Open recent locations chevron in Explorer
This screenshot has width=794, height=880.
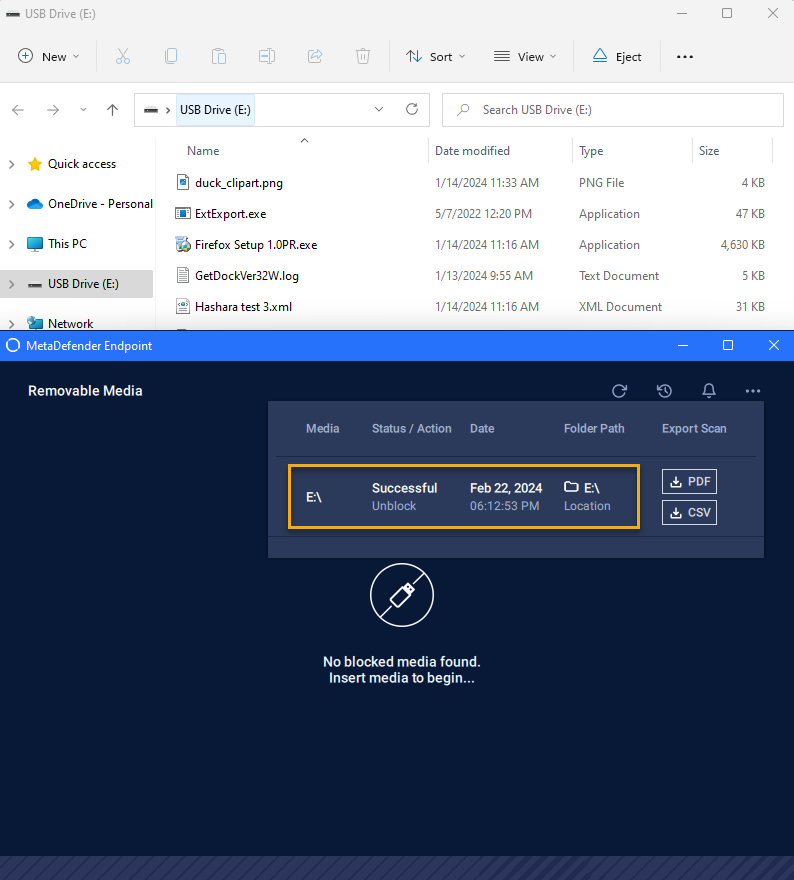tap(83, 110)
